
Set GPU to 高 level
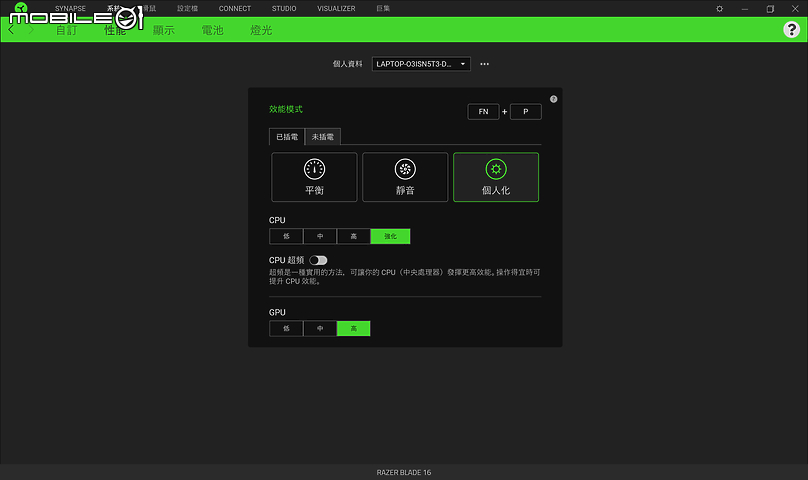pyautogui.click(x=354, y=328)
